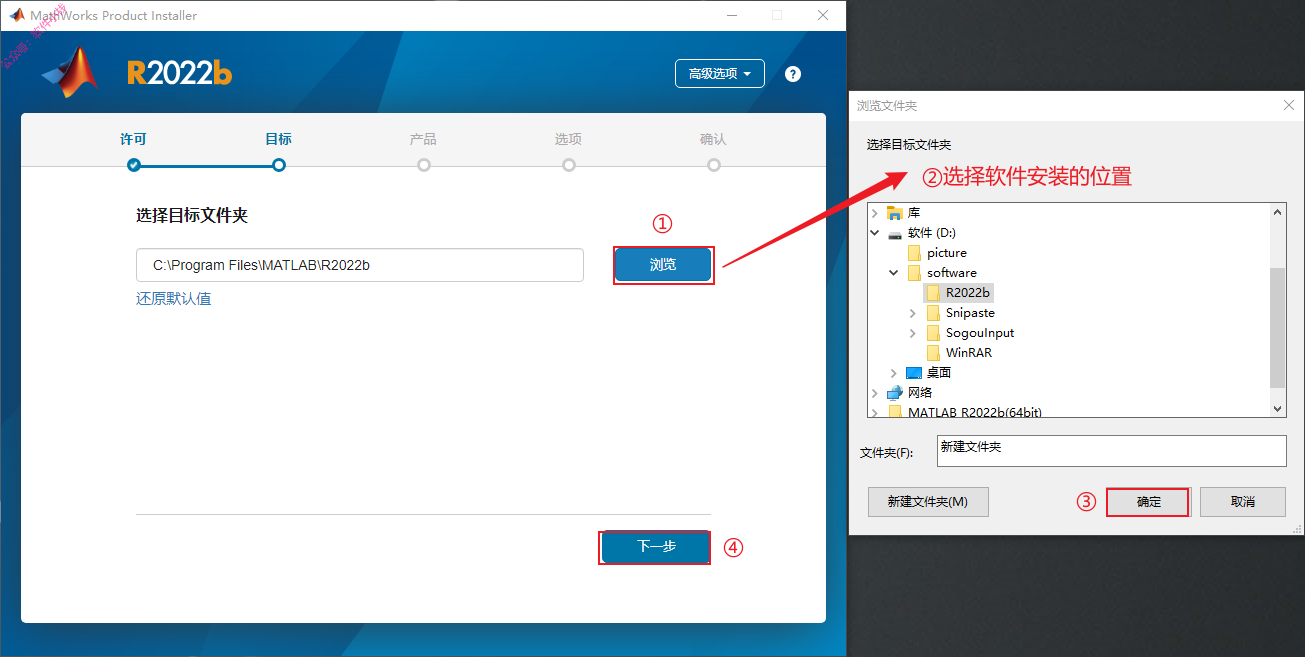This screenshot has height=657, width=1305.
Task: Expand the 桌面 node
Action: 894,373
